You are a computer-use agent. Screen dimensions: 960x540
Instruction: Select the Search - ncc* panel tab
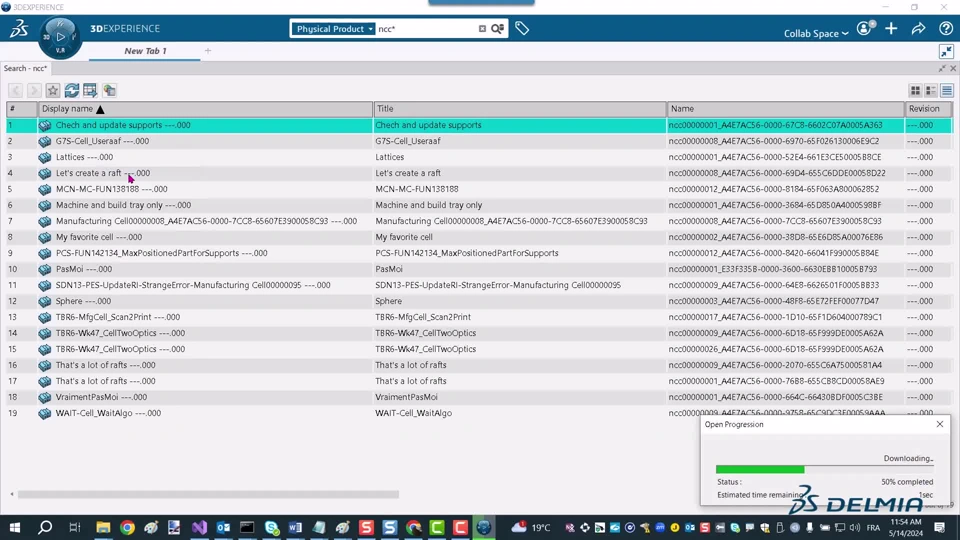[x=26, y=68]
